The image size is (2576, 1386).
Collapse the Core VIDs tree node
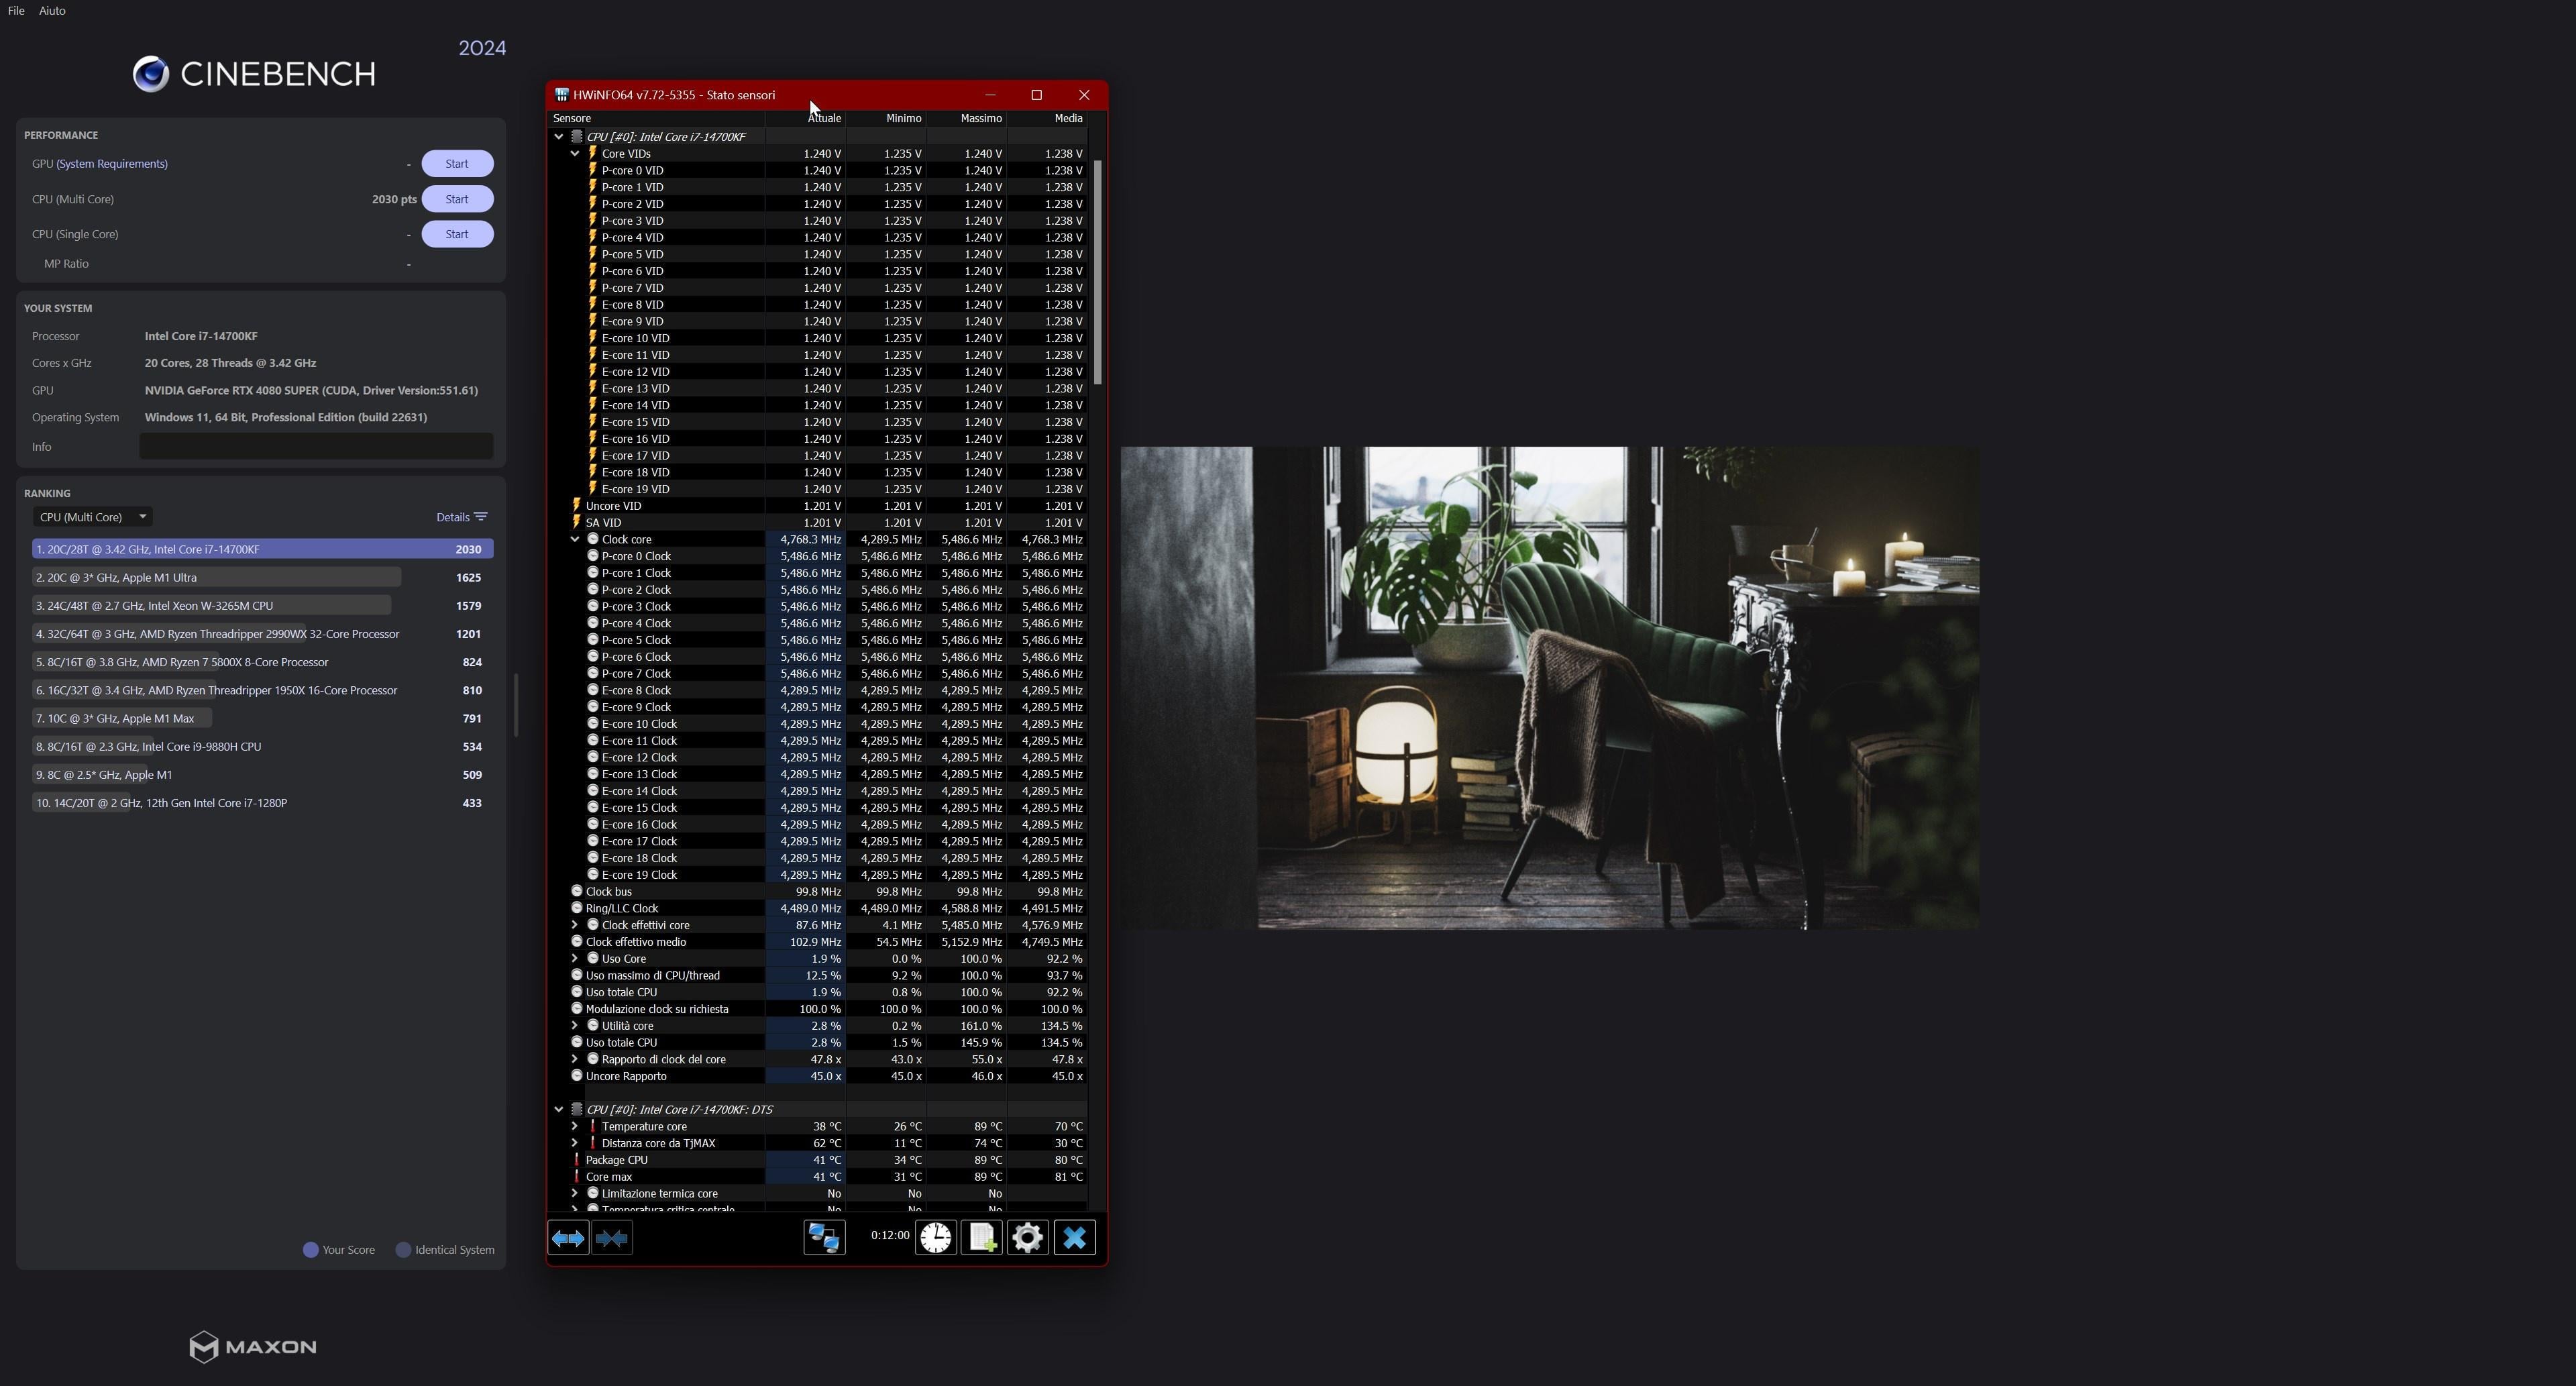[575, 154]
